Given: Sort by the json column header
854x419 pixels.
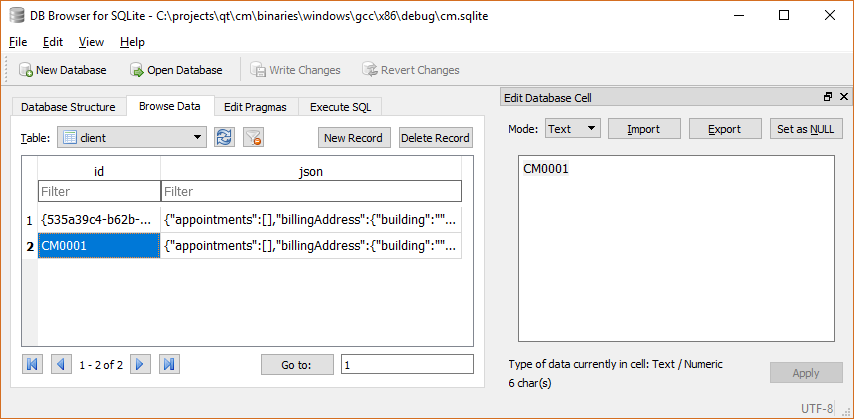Looking at the screenshot, I should 312,172.
